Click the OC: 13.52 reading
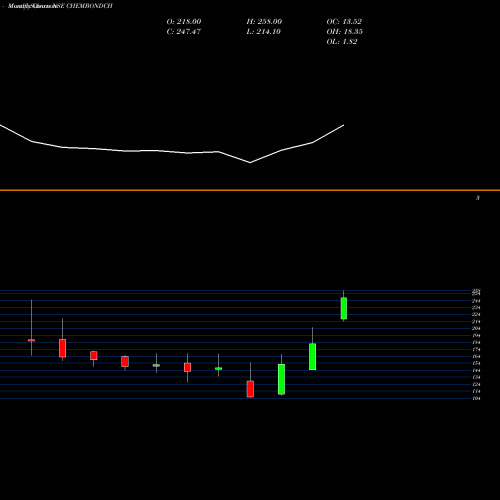This screenshot has height=500, width=500. coord(344,21)
